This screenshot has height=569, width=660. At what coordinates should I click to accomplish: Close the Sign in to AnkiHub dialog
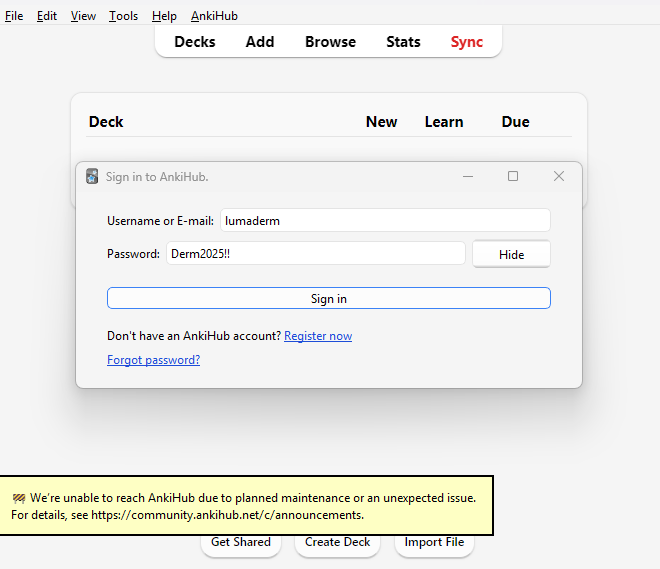point(559,176)
